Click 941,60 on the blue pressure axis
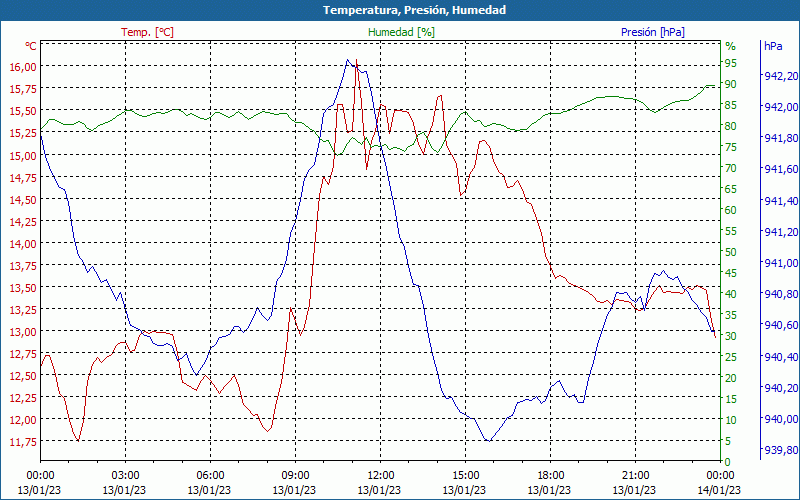Screen dimensions: 800x500 point(781,169)
